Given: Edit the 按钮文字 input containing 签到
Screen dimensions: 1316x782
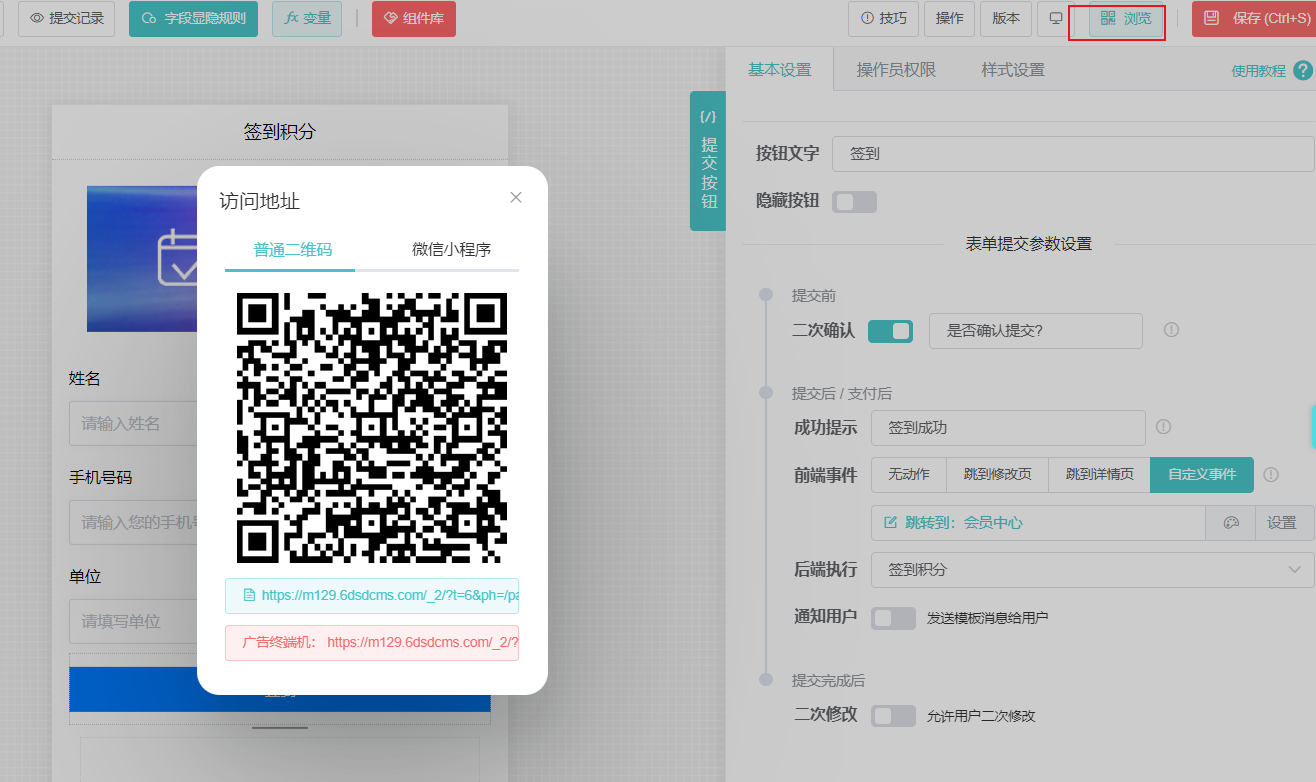Looking at the screenshot, I should pos(1073,154).
